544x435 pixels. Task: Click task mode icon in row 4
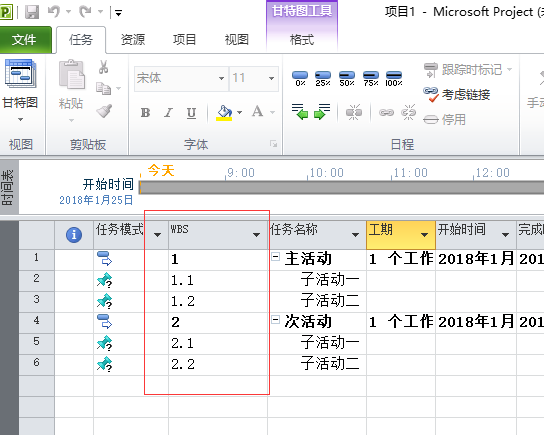pyautogui.click(x=104, y=322)
